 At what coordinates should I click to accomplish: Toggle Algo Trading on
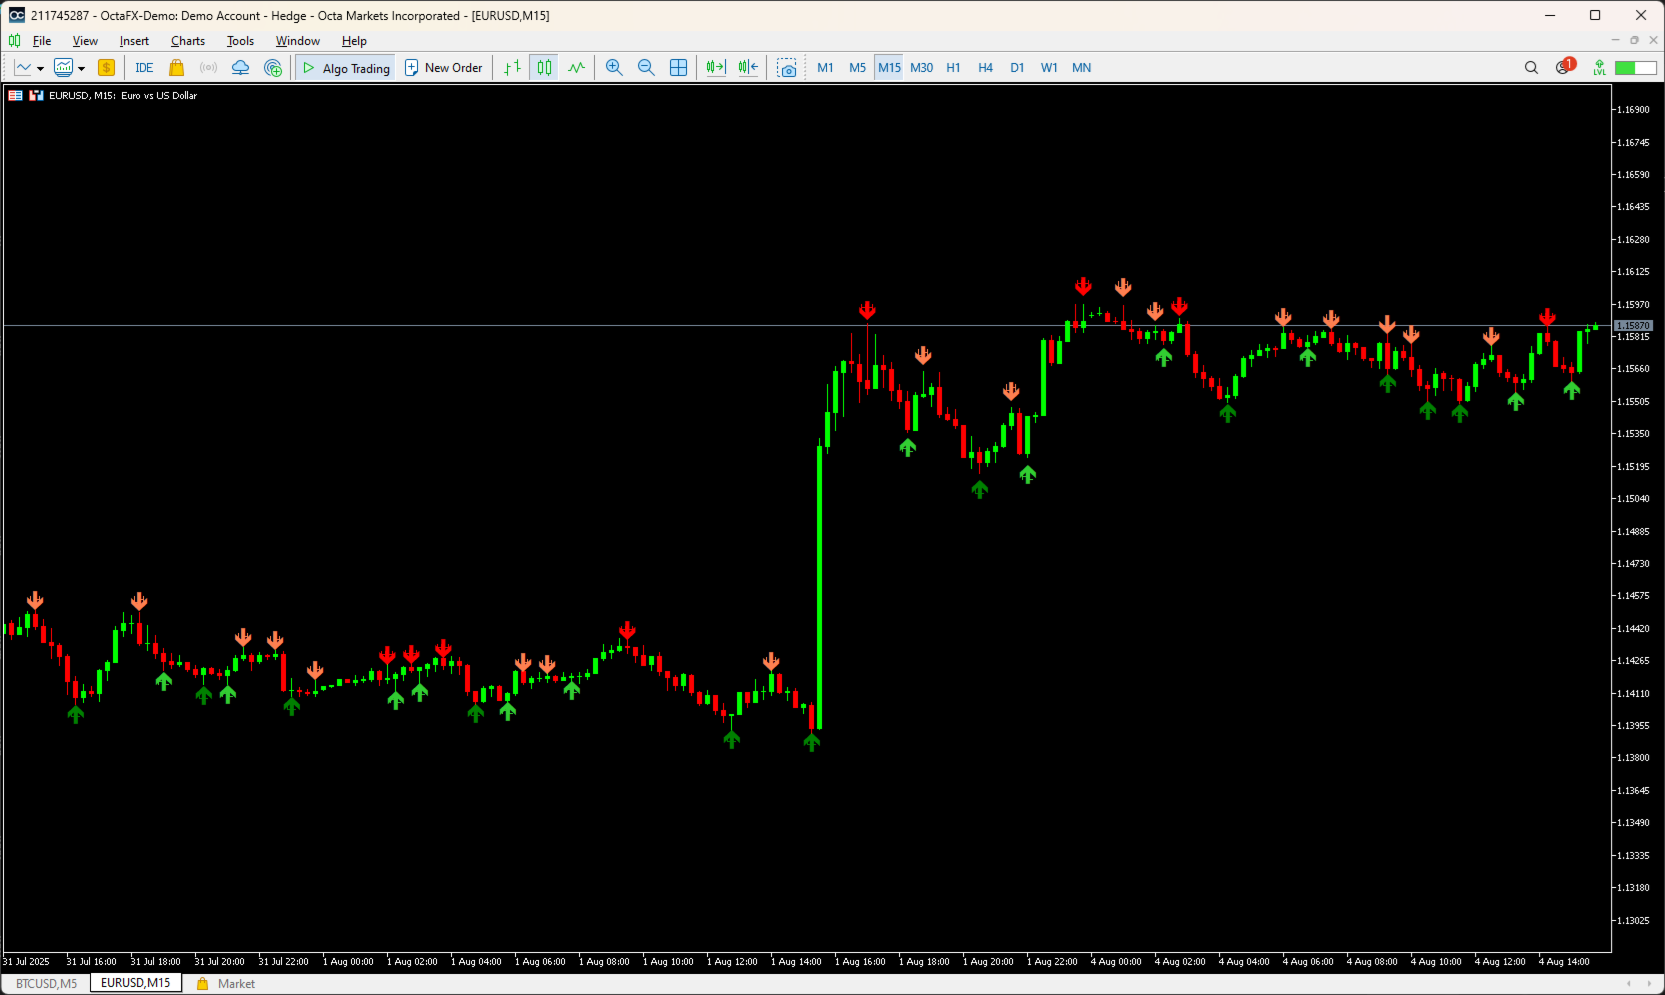346,68
